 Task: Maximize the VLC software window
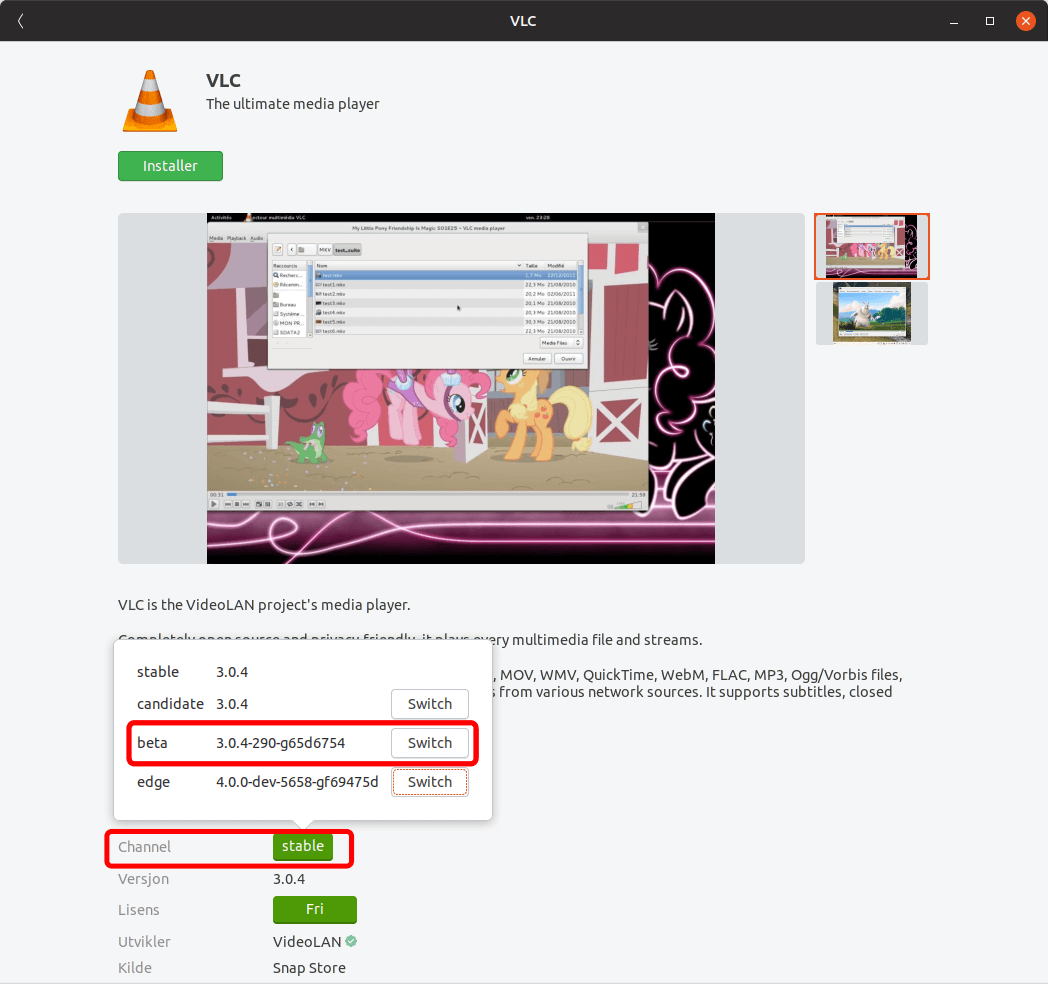coord(990,21)
